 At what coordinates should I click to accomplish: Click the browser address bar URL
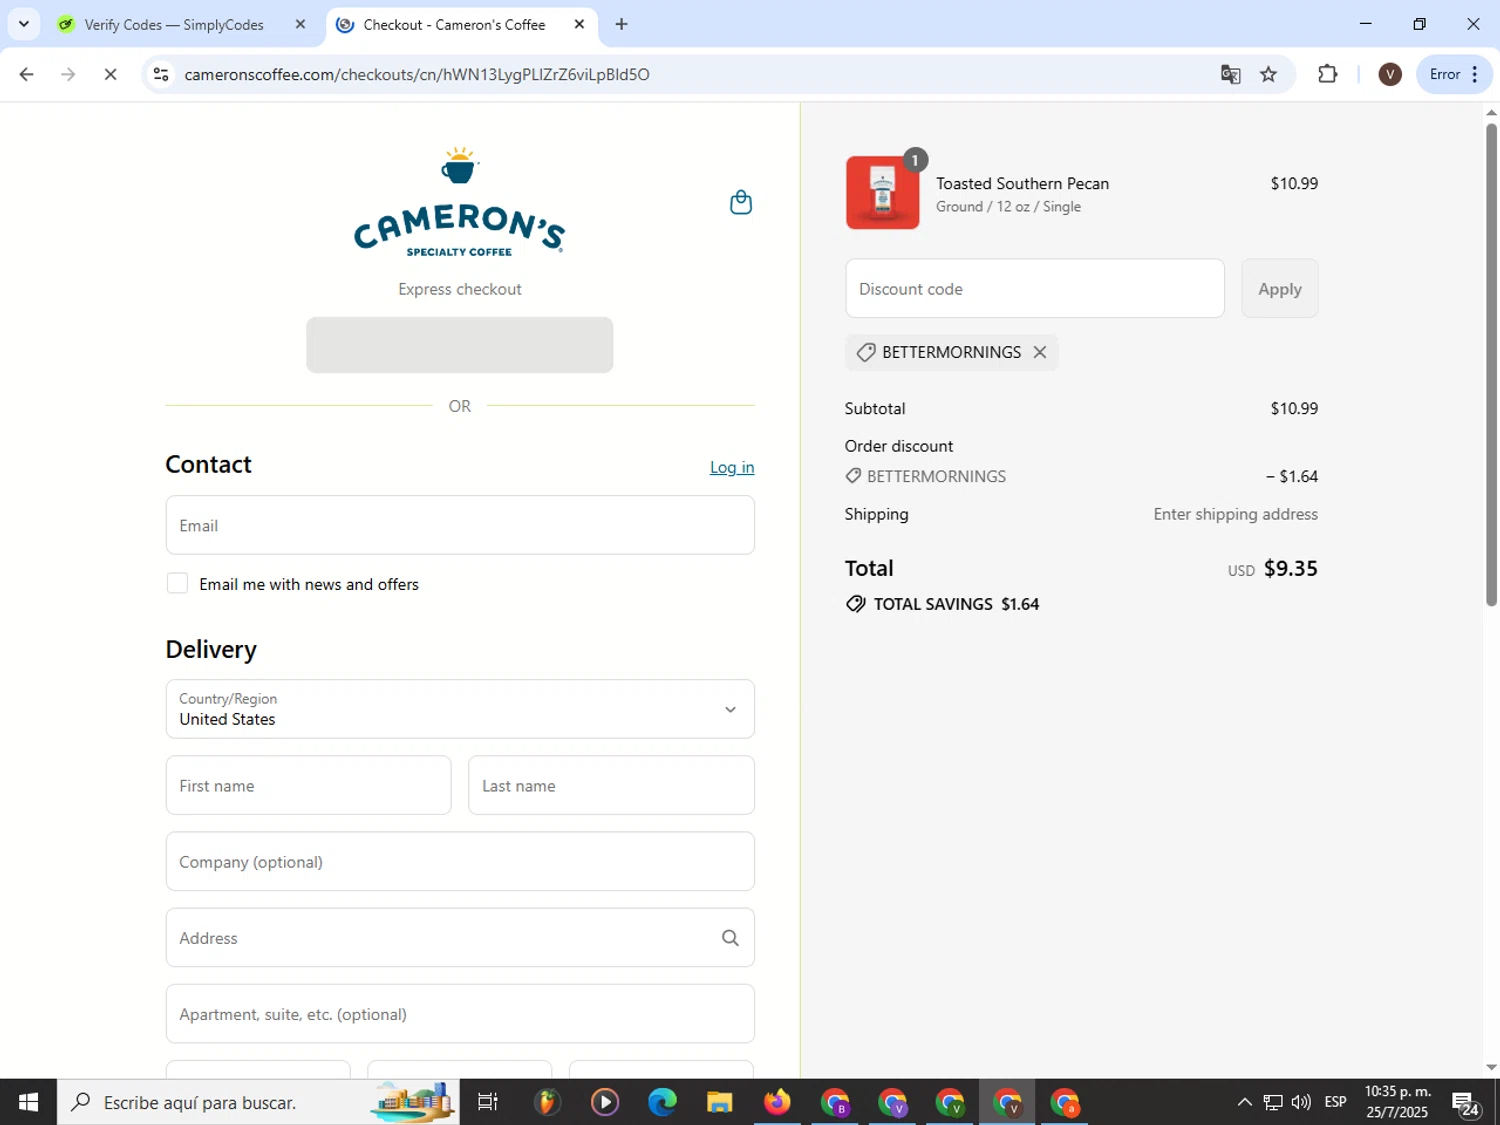pyautogui.click(x=417, y=74)
